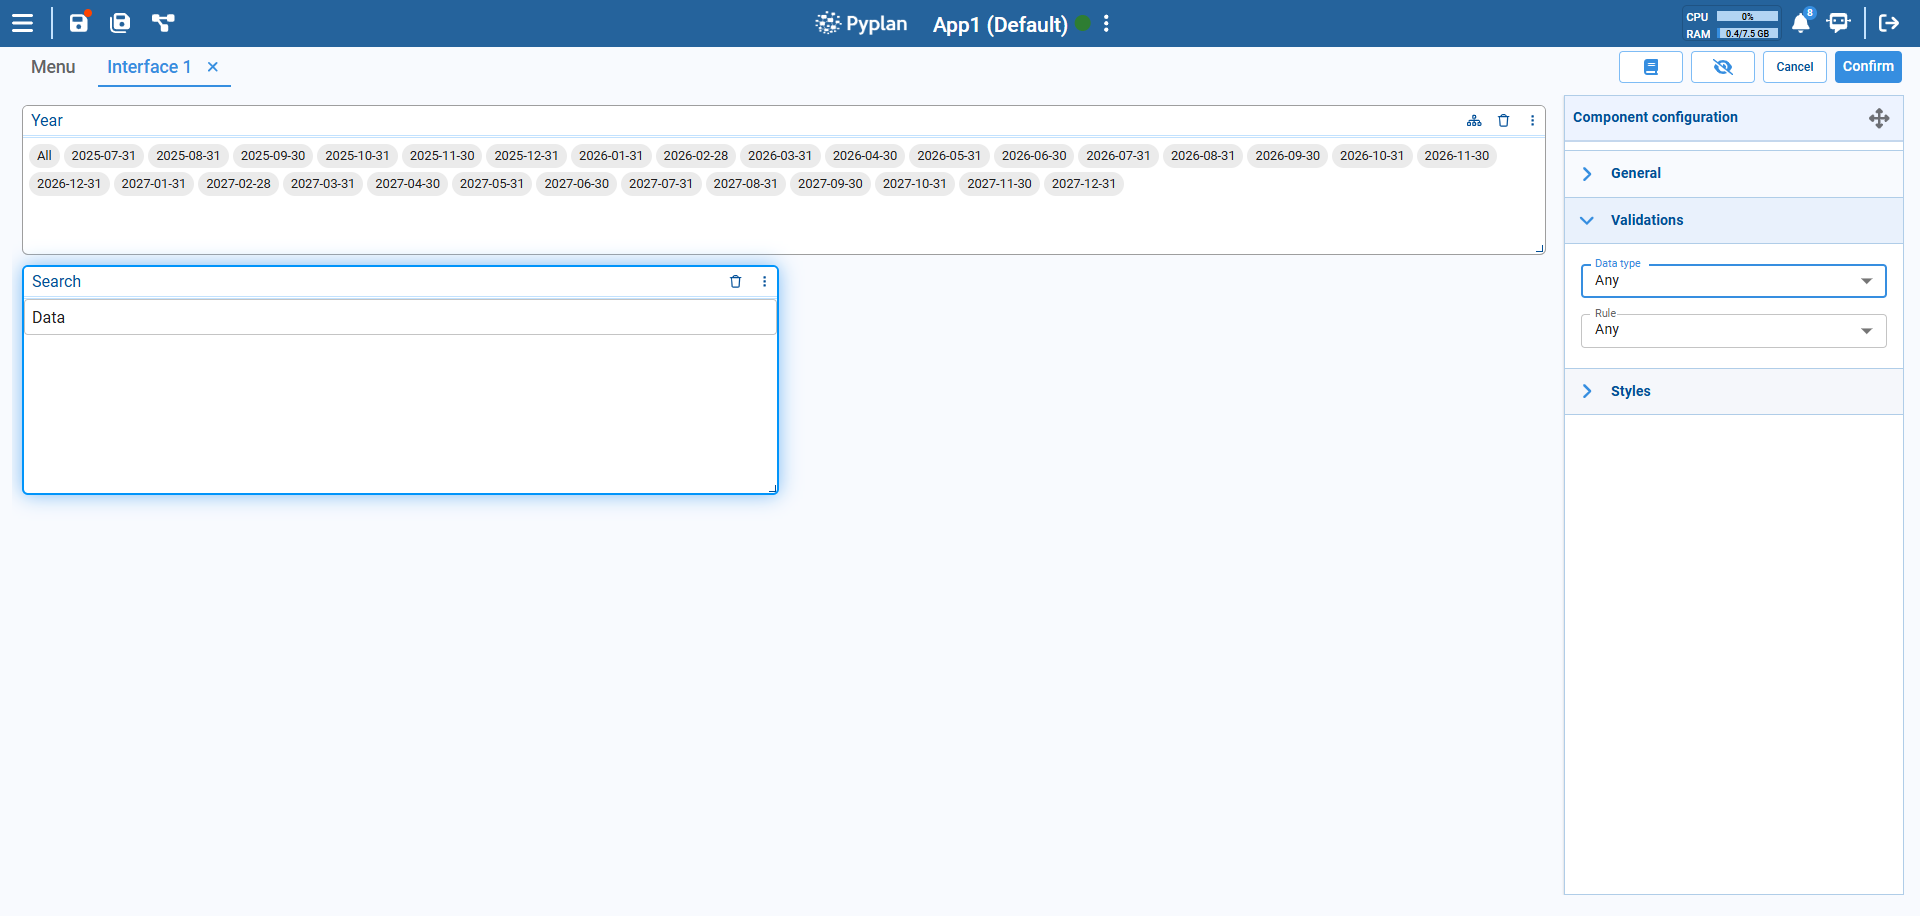Switch to the Menu tab
Viewport: 1920px width, 916px height.
pyautogui.click(x=53, y=67)
